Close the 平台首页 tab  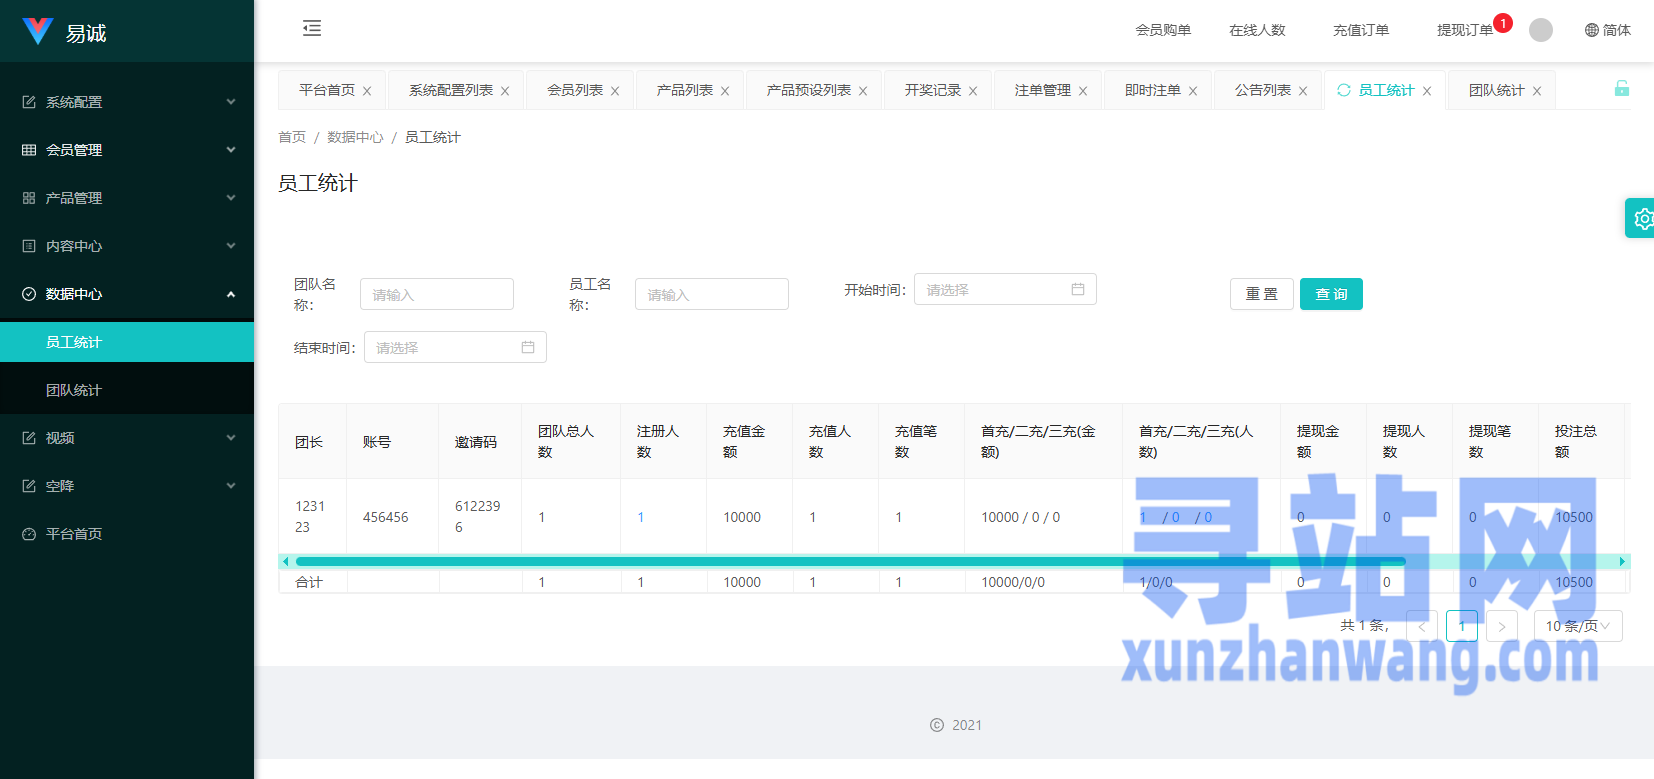[x=367, y=91]
